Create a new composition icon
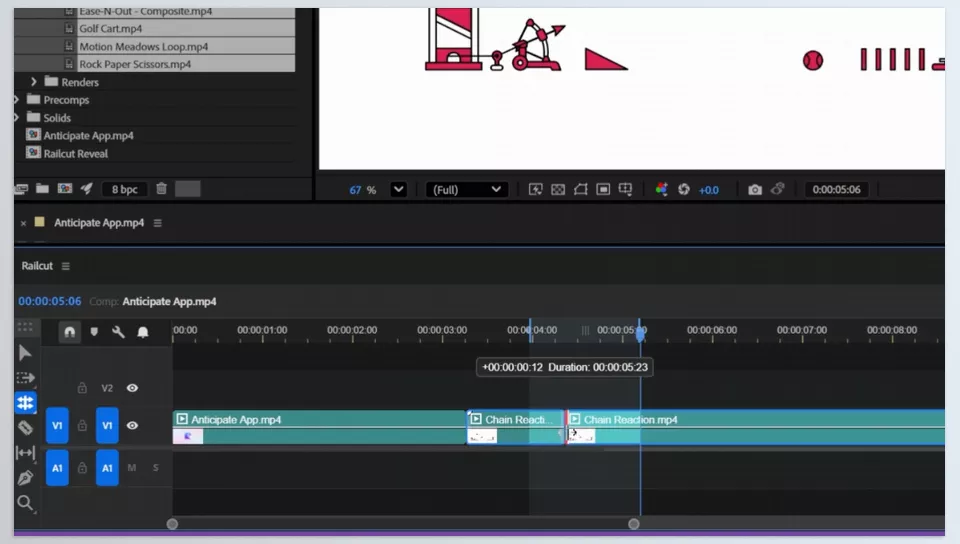The image size is (960, 544). [65, 188]
